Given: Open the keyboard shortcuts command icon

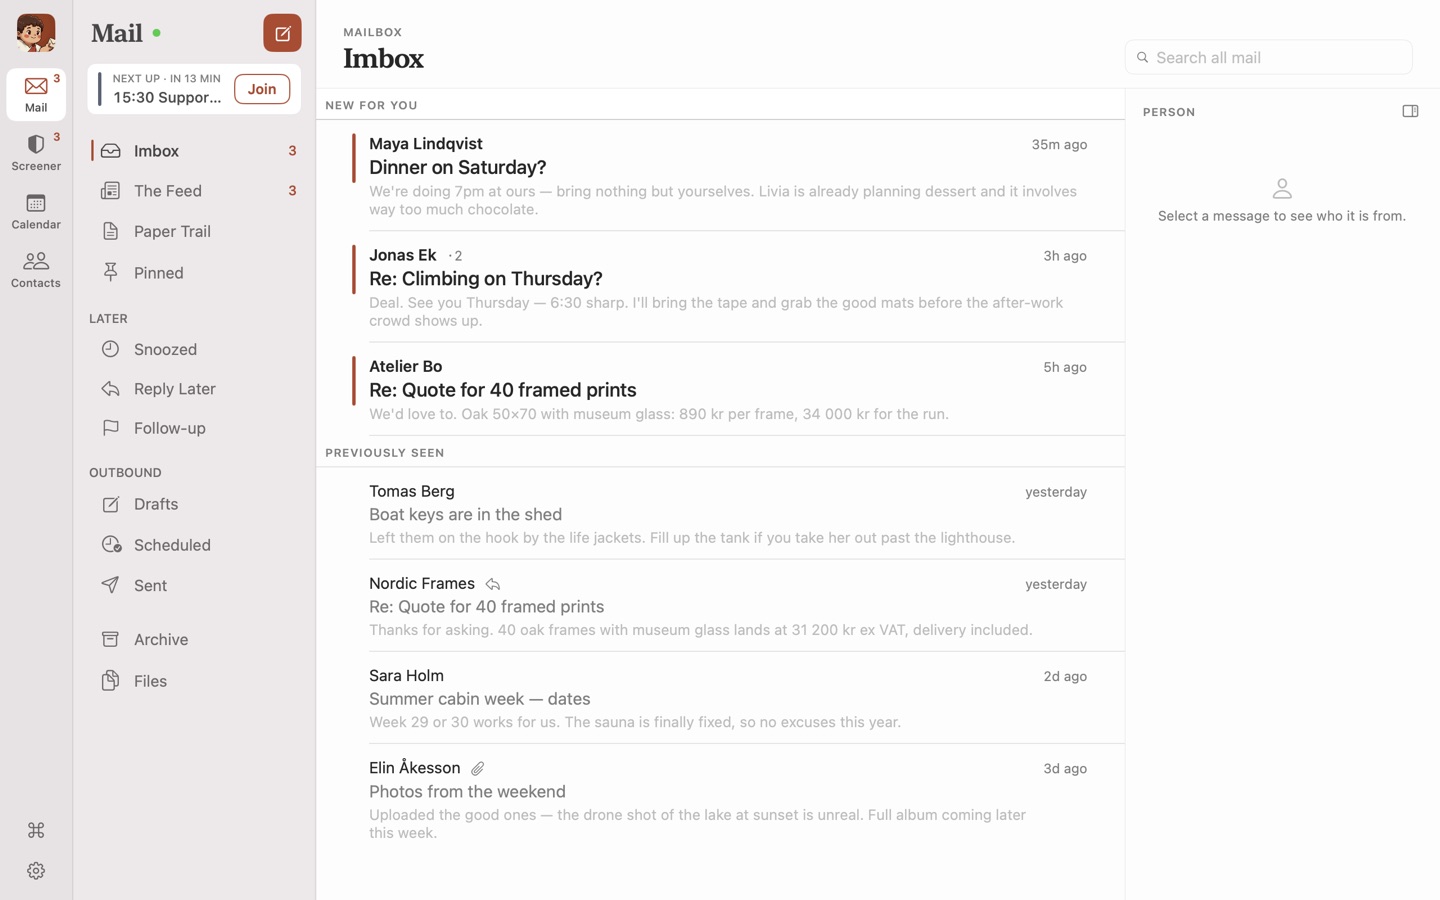Looking at the screenshot, I should click(36, 830).
